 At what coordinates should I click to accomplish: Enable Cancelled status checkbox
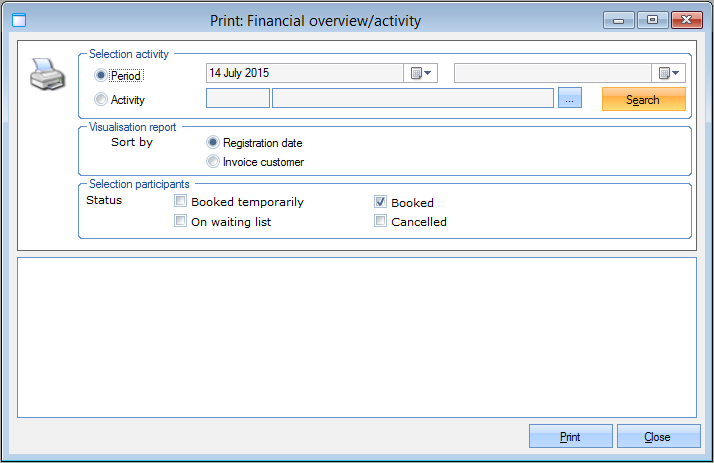(380, 221)
